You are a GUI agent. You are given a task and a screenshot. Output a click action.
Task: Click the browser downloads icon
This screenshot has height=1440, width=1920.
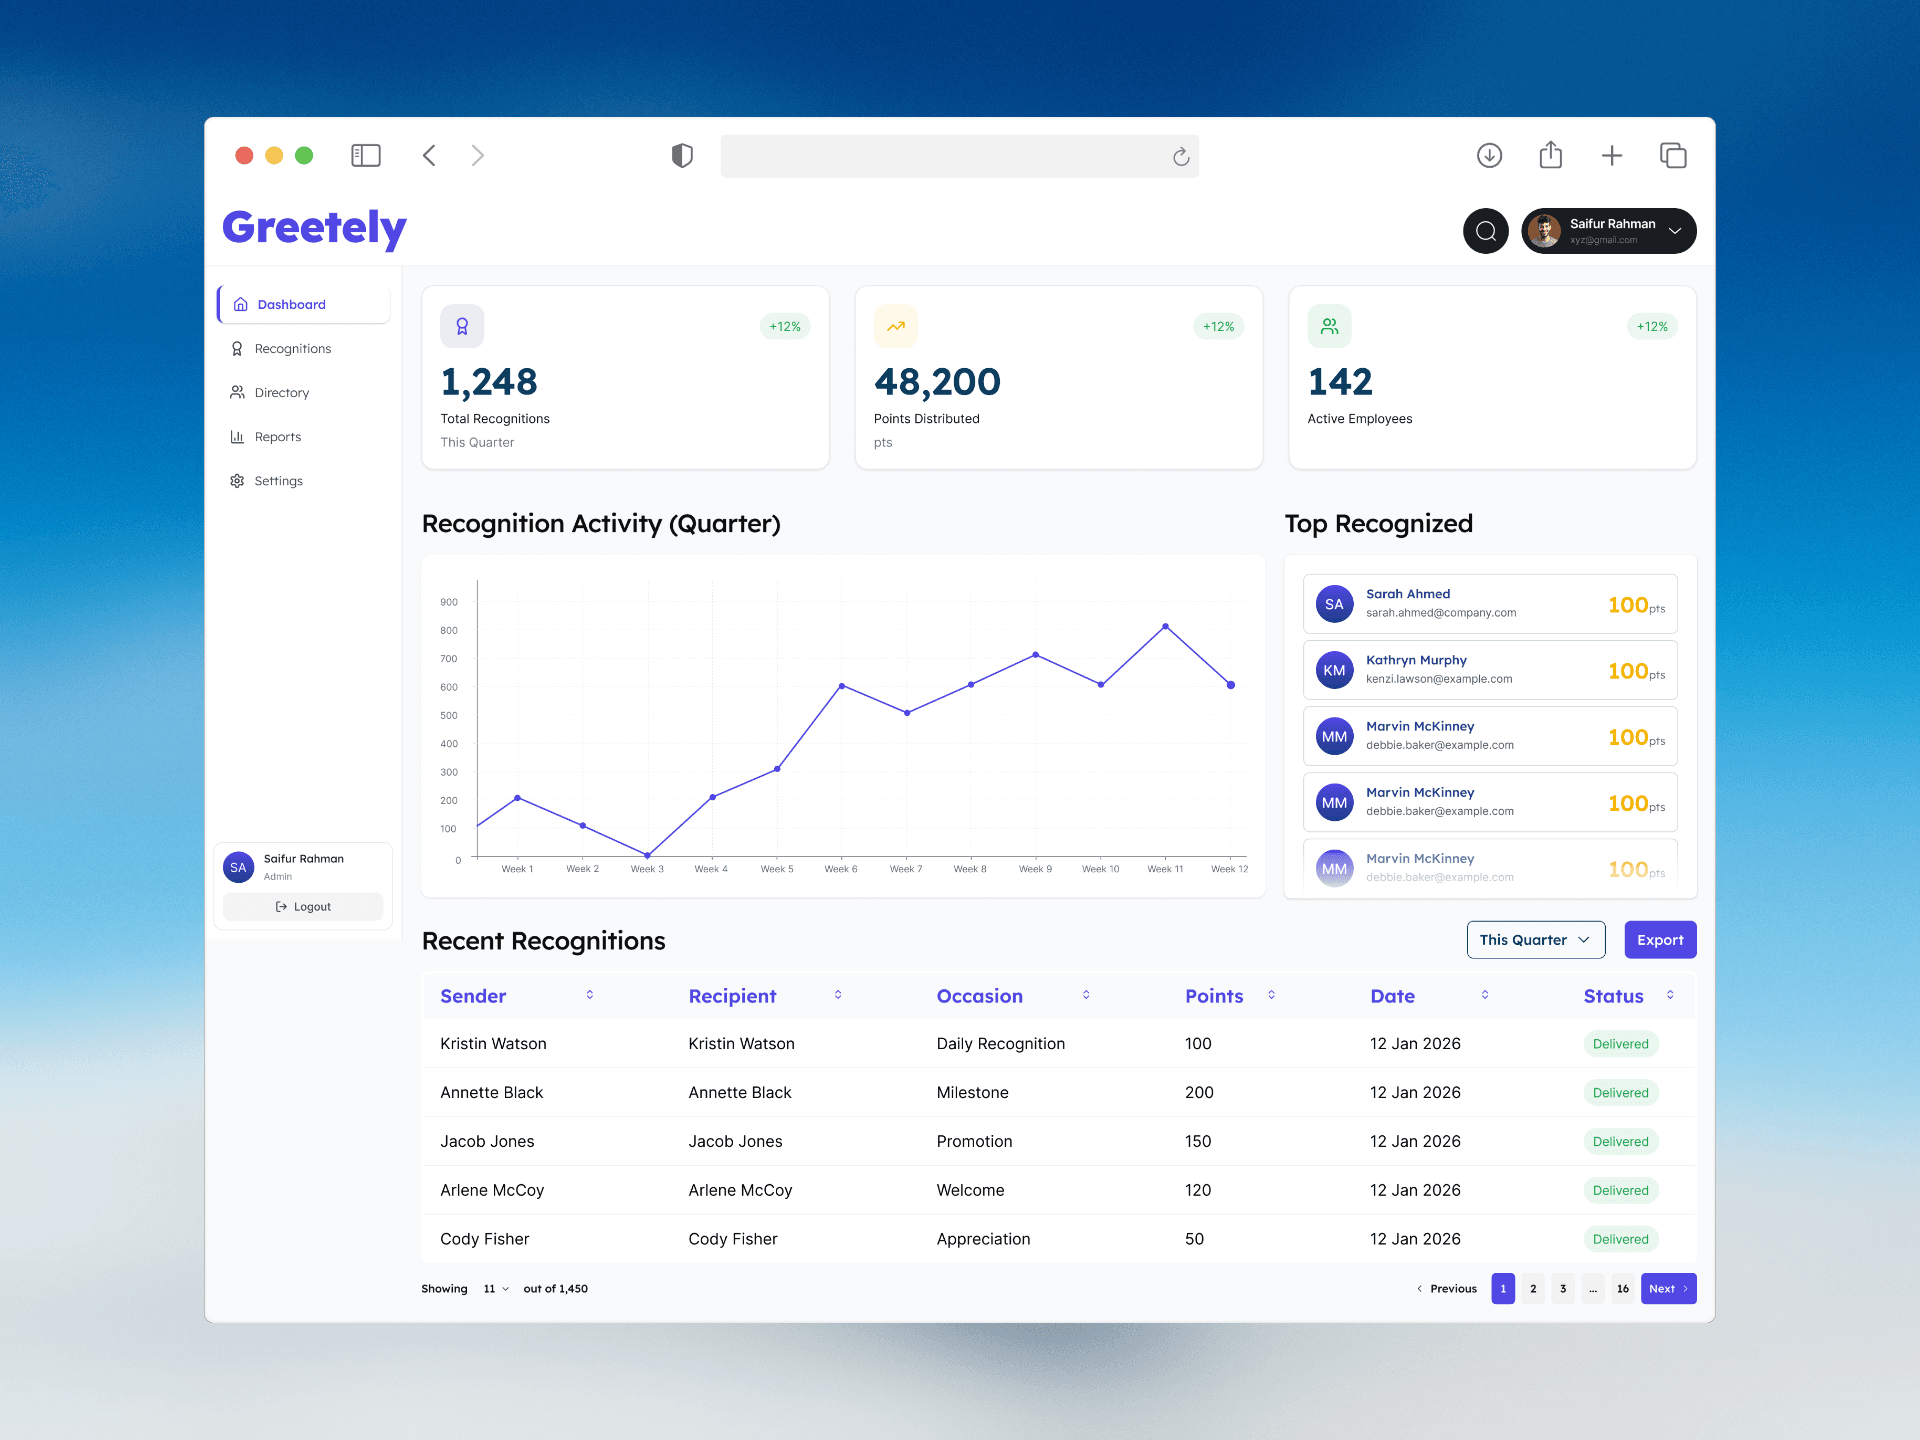[x=1489, y=155]
